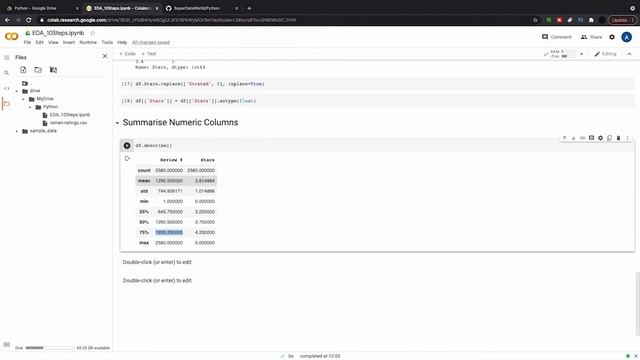Add a comment to the cell

[x=591, y=138]
